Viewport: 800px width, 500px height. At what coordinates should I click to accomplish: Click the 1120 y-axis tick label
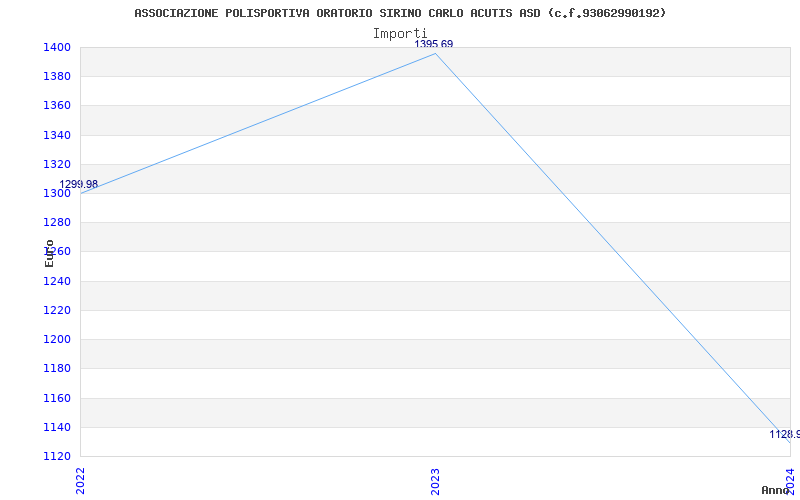coord(57,456)
